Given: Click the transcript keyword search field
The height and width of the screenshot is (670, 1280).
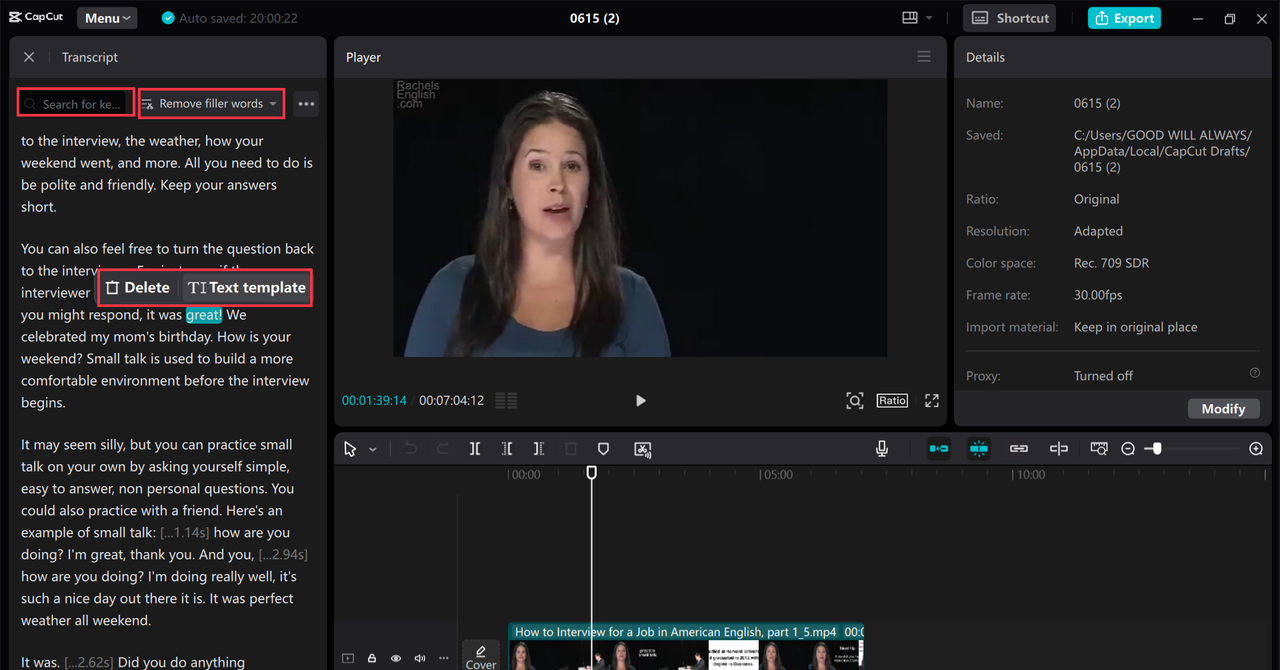Looking at the screenshot, I should click(x=77, y=104).
